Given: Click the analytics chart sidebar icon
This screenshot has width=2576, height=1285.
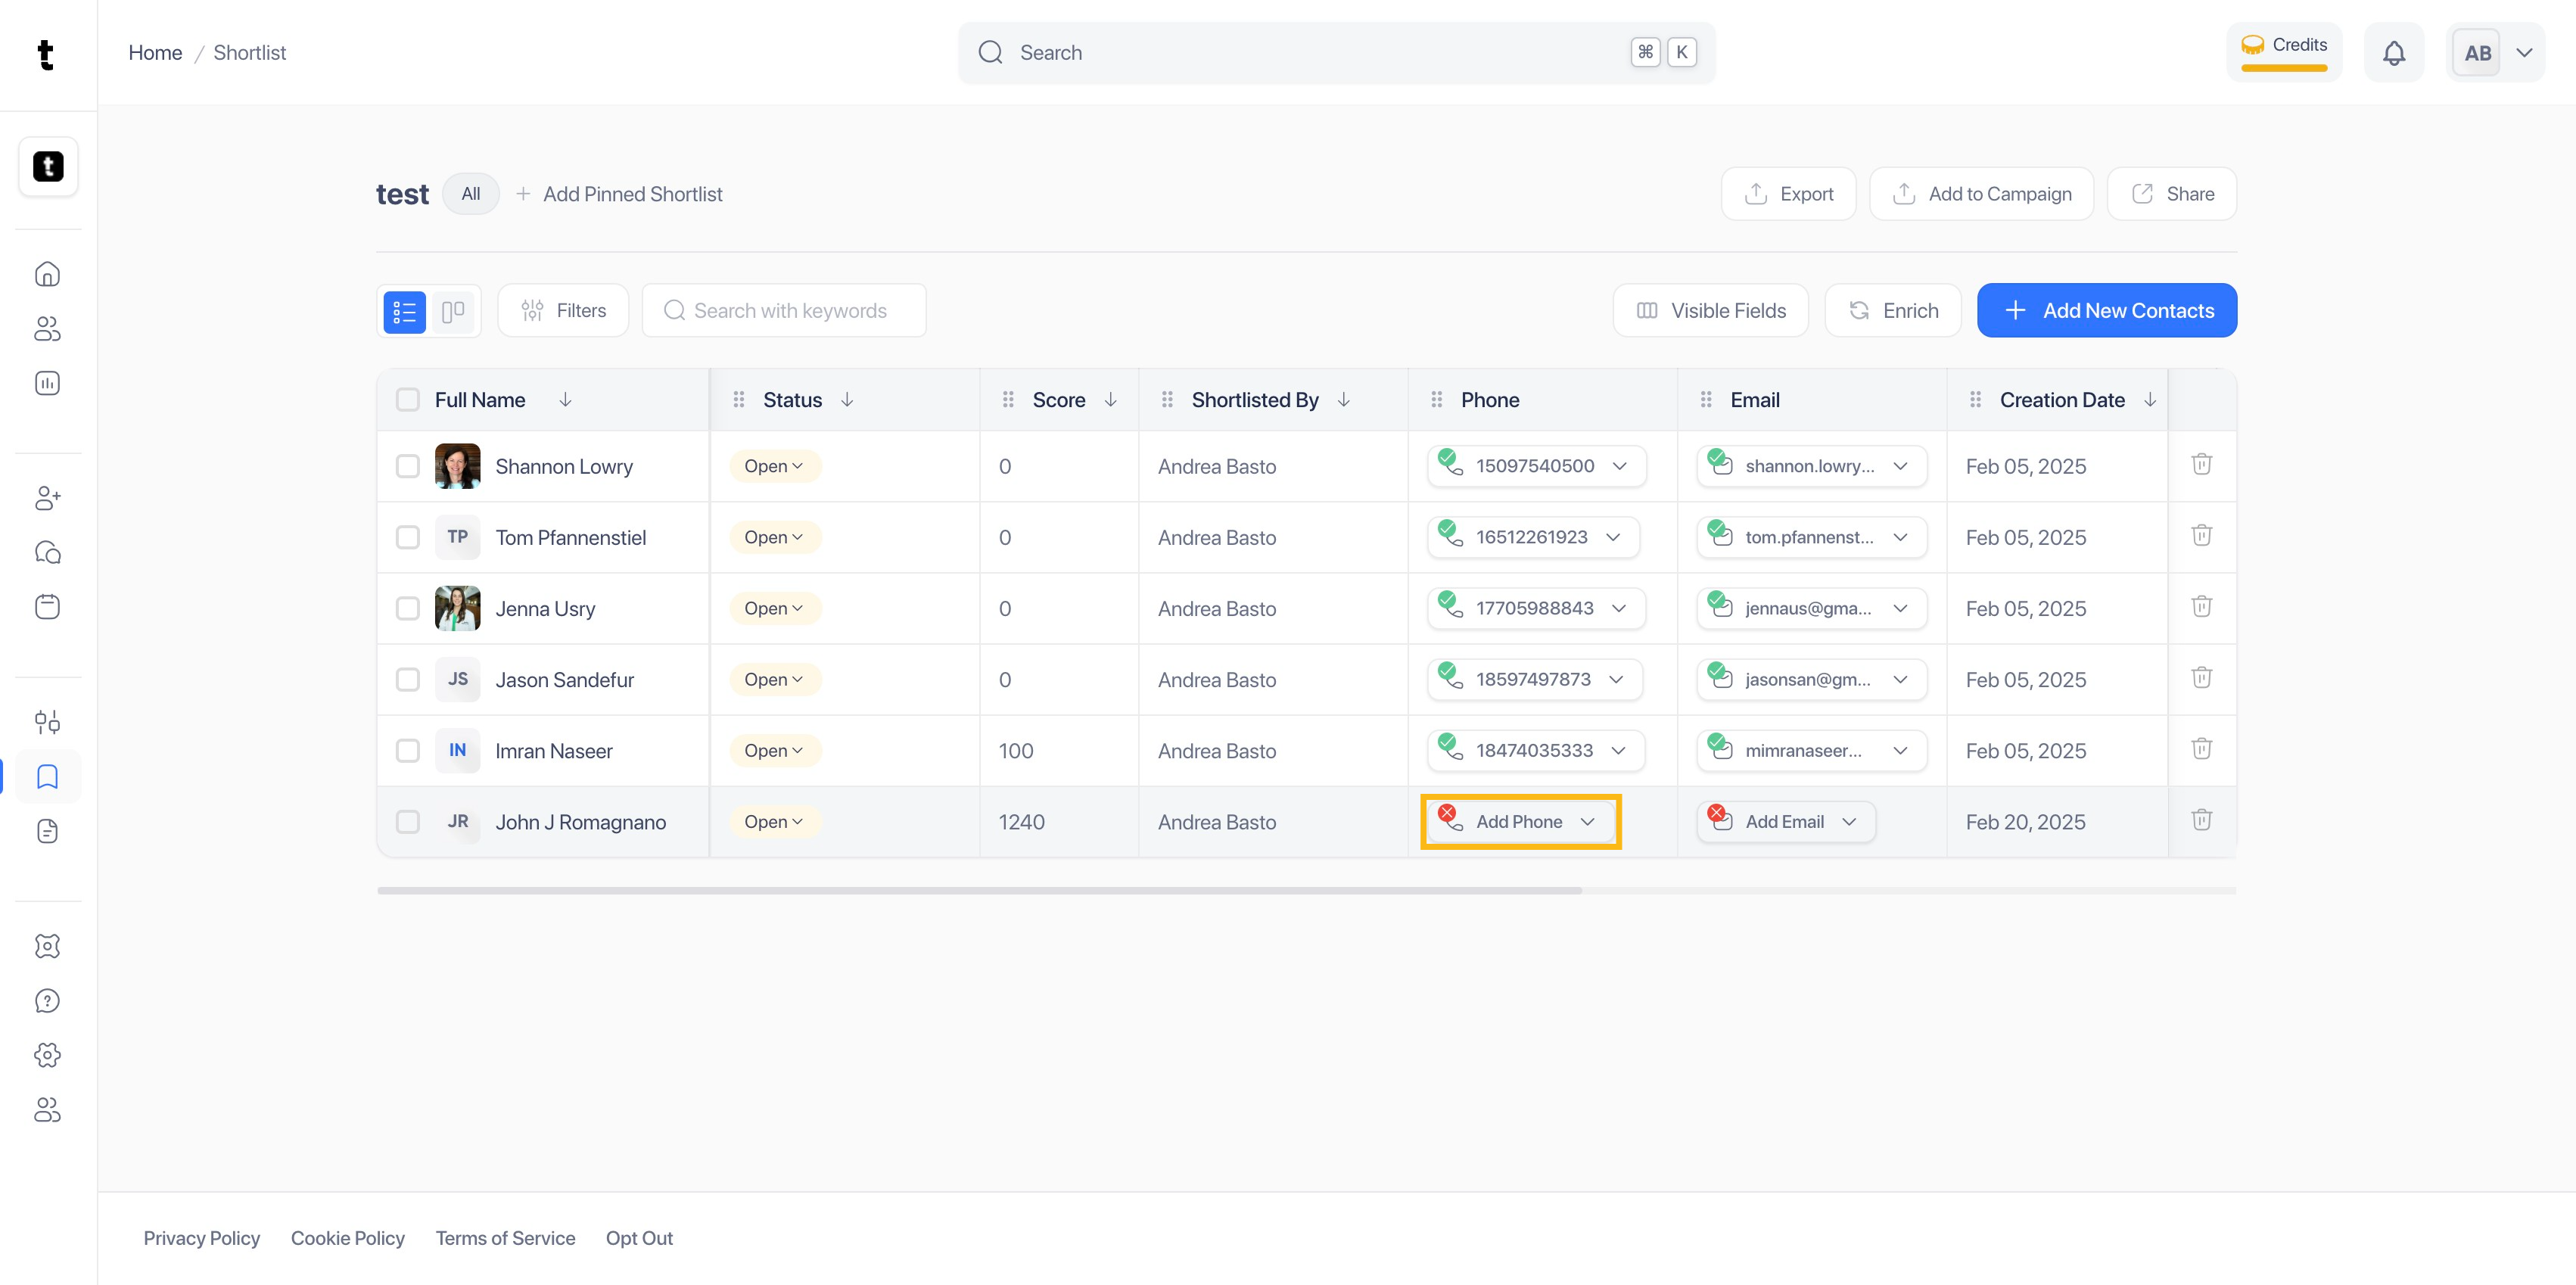Looking at the screenshot, I should (x=47, y=383).
